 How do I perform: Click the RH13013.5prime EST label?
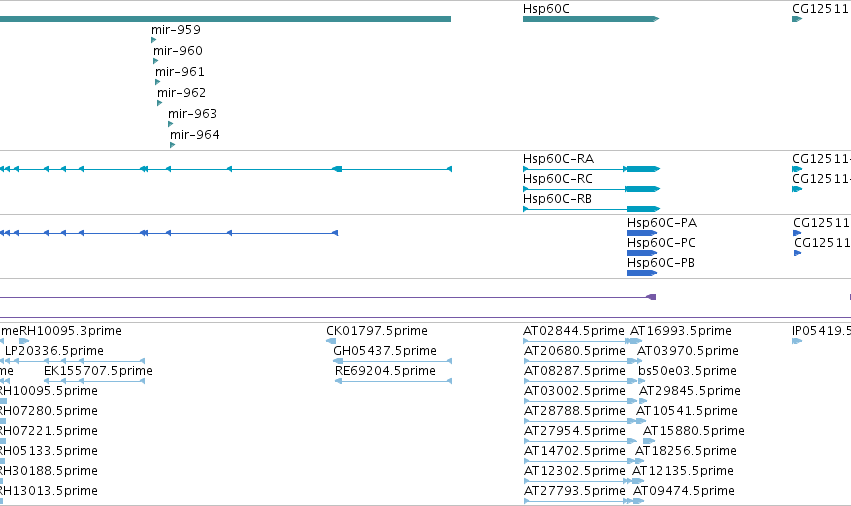49,491
